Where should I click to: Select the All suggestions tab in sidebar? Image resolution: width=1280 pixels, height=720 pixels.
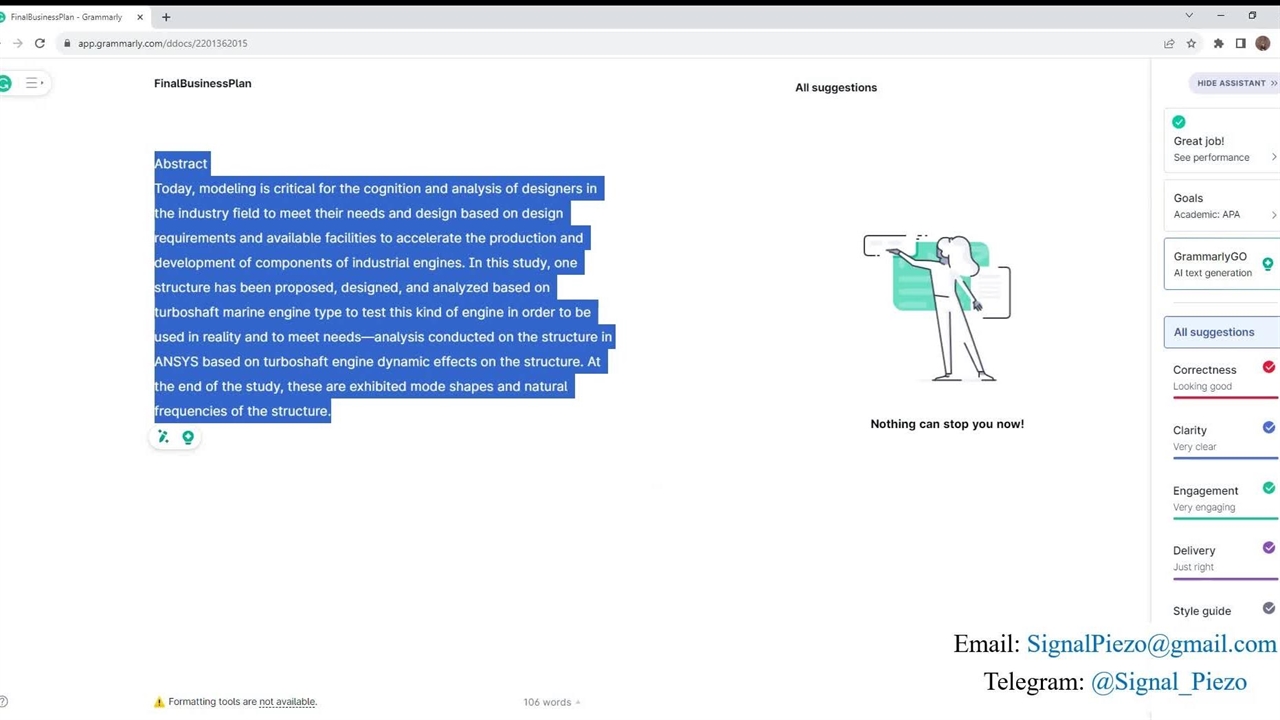pos(1214,332)
